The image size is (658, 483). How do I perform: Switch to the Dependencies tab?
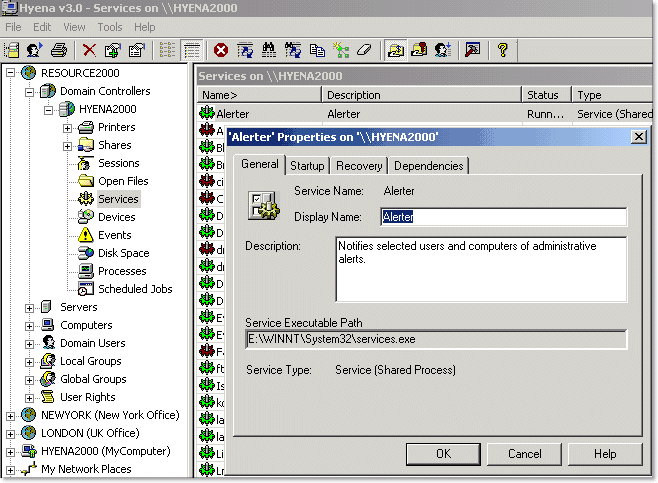pos(428,166)
